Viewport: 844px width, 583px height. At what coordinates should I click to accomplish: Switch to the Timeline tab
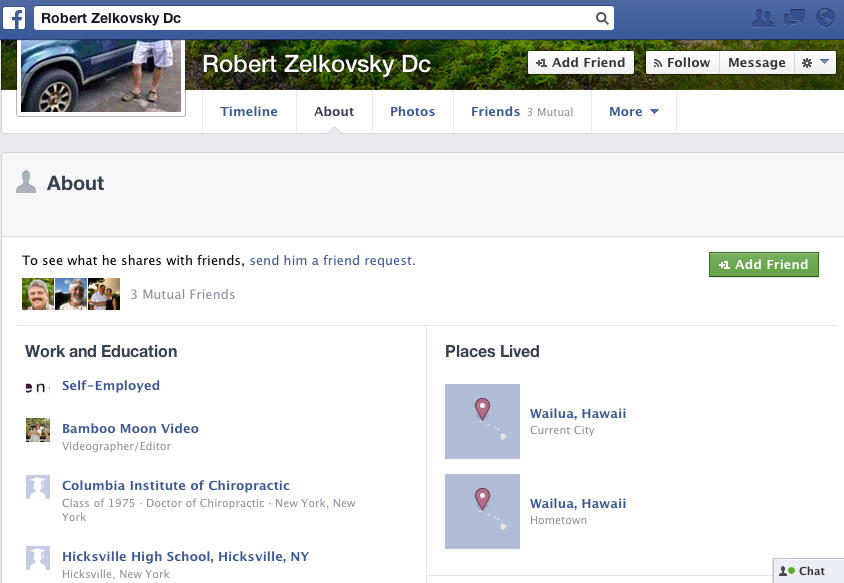coord(249,112)
